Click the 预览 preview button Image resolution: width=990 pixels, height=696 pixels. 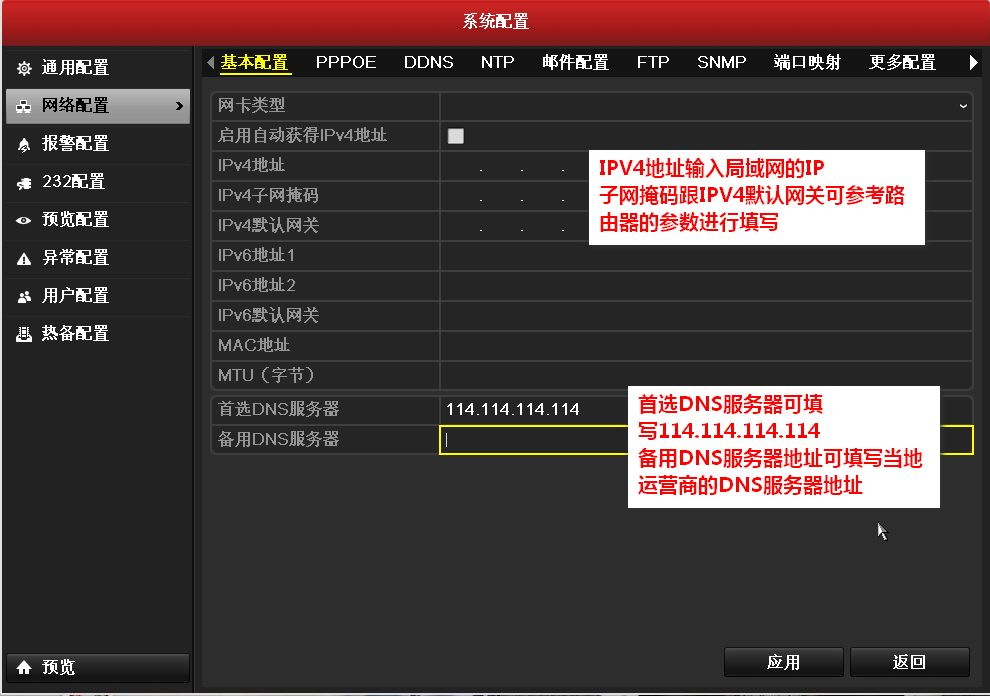click(97, 667)
